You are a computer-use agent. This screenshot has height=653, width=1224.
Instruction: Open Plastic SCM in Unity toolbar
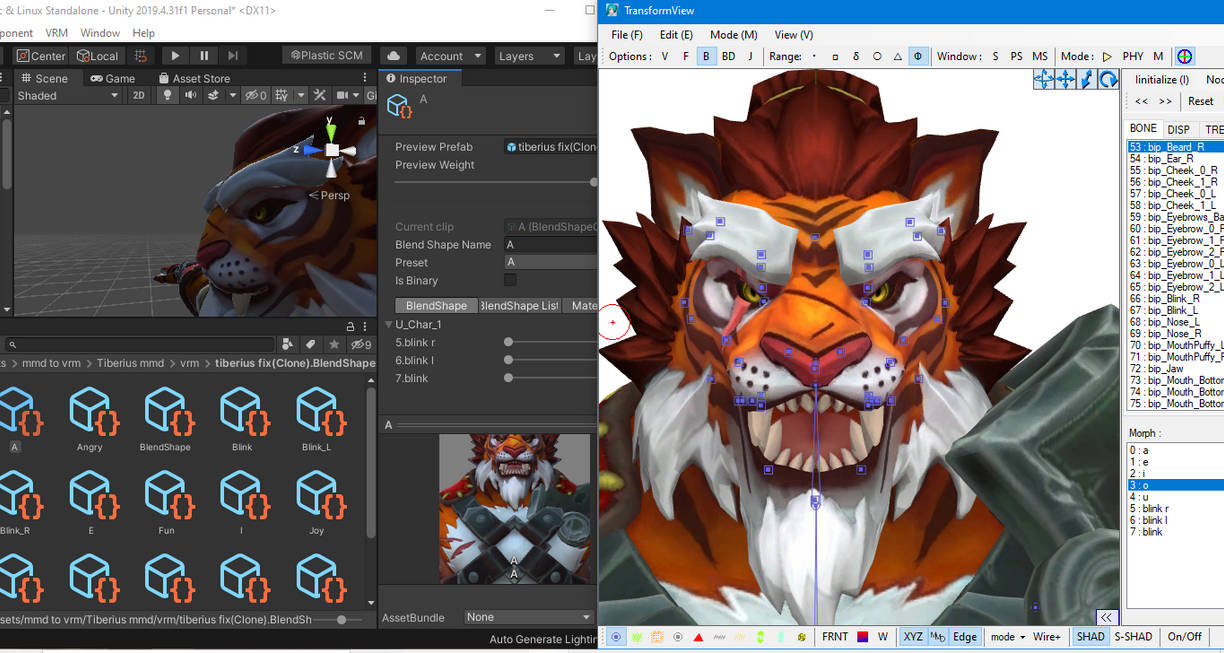327,56
